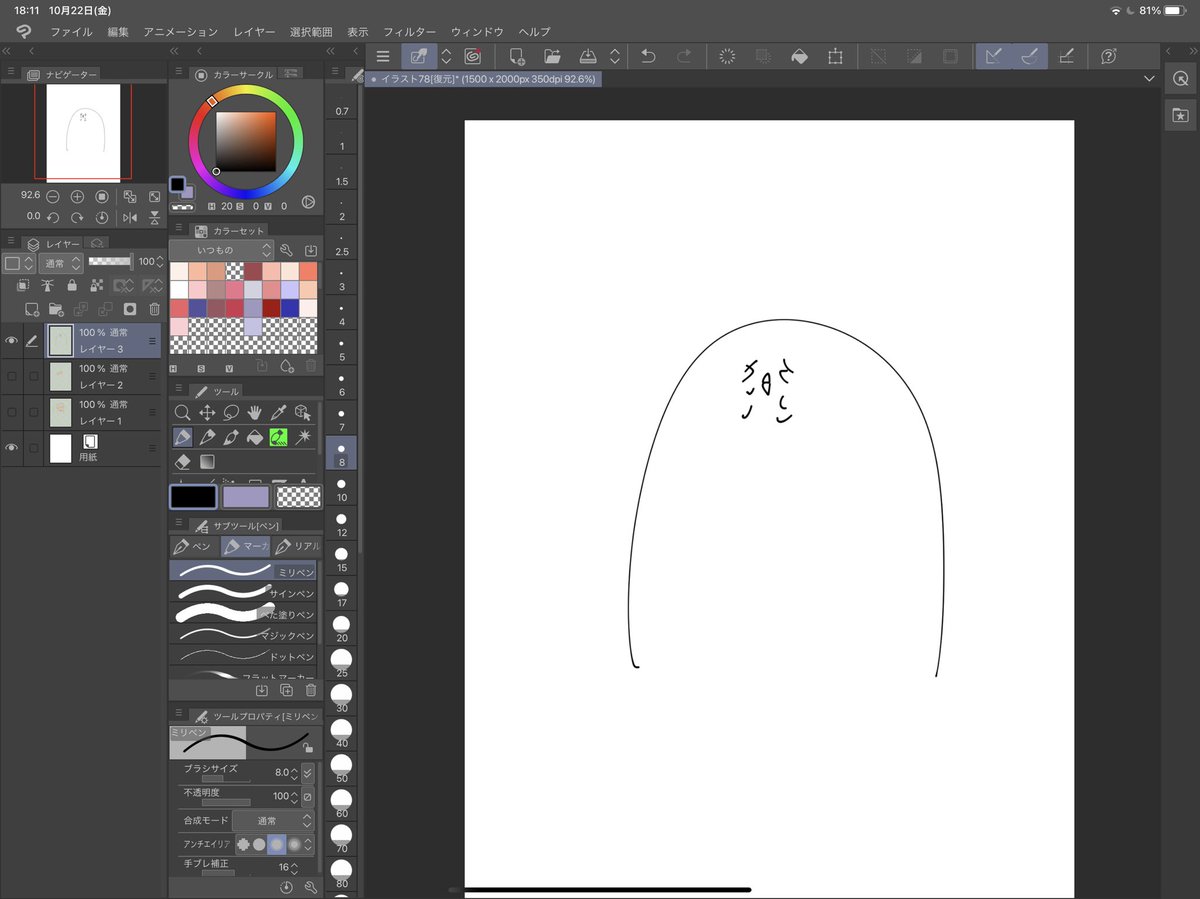The height and width of the screenshot is (899, 1200).
Task: Select the Fill bucket tool
Action: click(x=255, y=437)
